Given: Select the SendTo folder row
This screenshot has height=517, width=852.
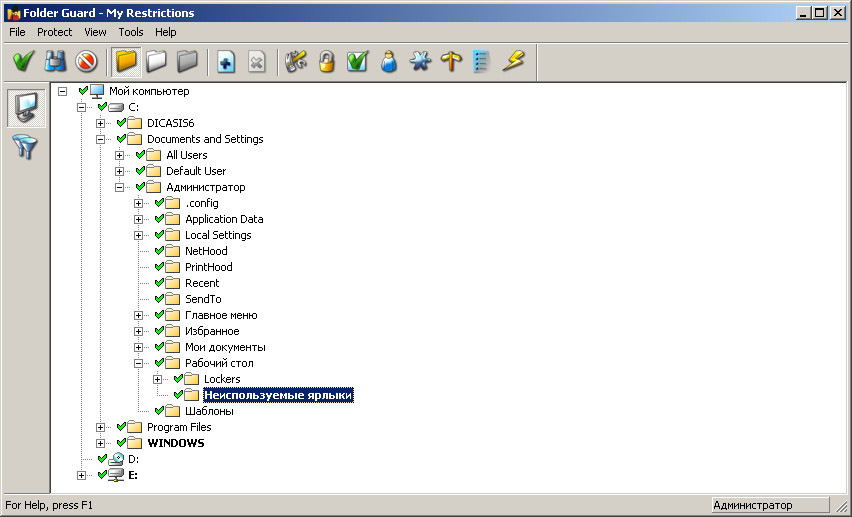Looking at the screenshot, I should pyautogui.click(x=203, y=299).
